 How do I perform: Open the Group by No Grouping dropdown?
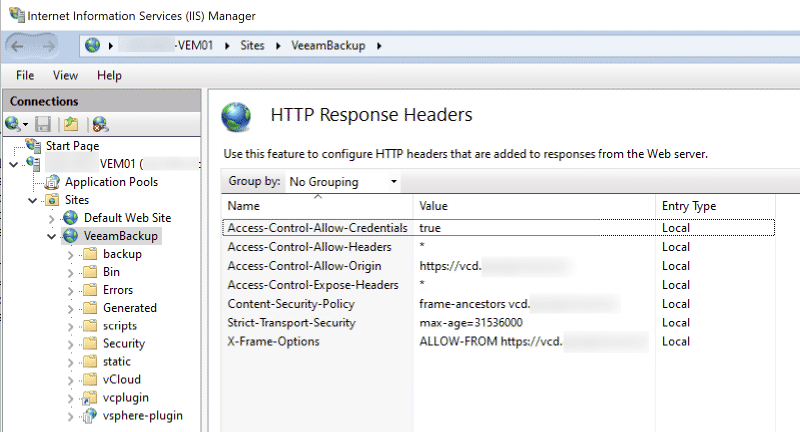[x=343, y=182]
